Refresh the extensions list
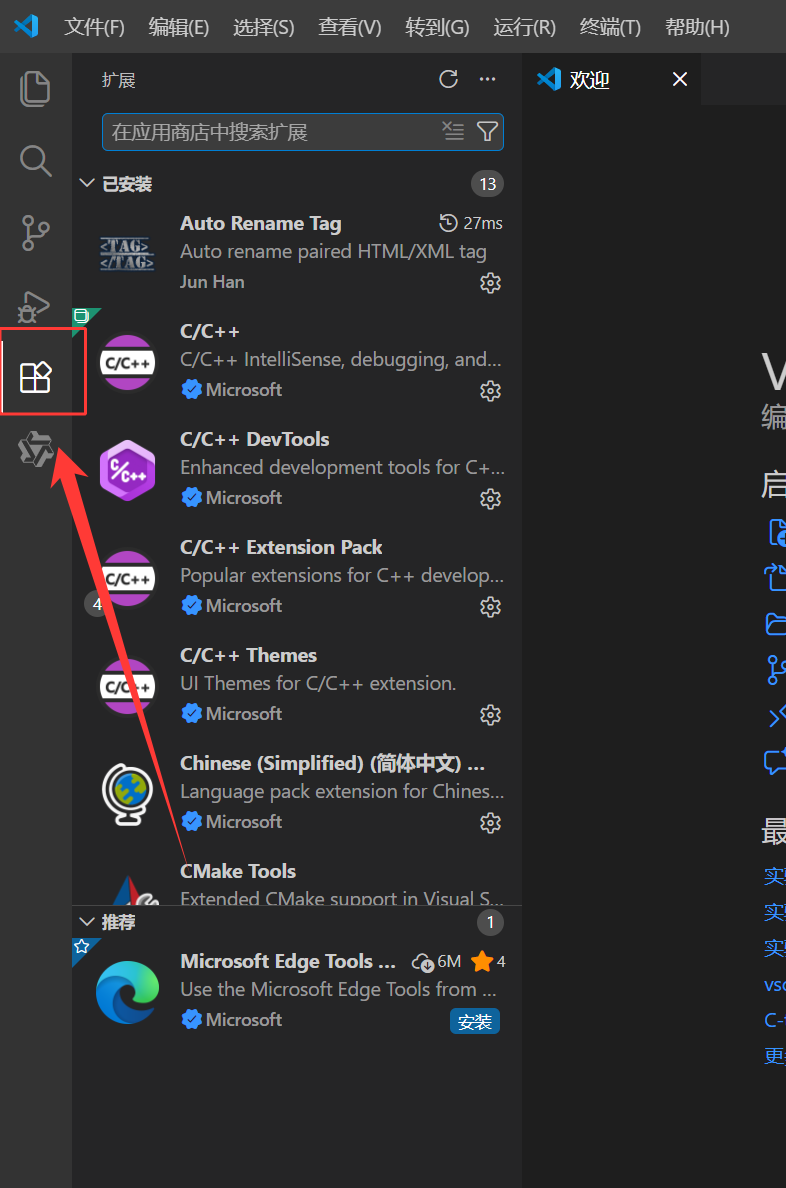786x1188 pixels. coord(449,79)
